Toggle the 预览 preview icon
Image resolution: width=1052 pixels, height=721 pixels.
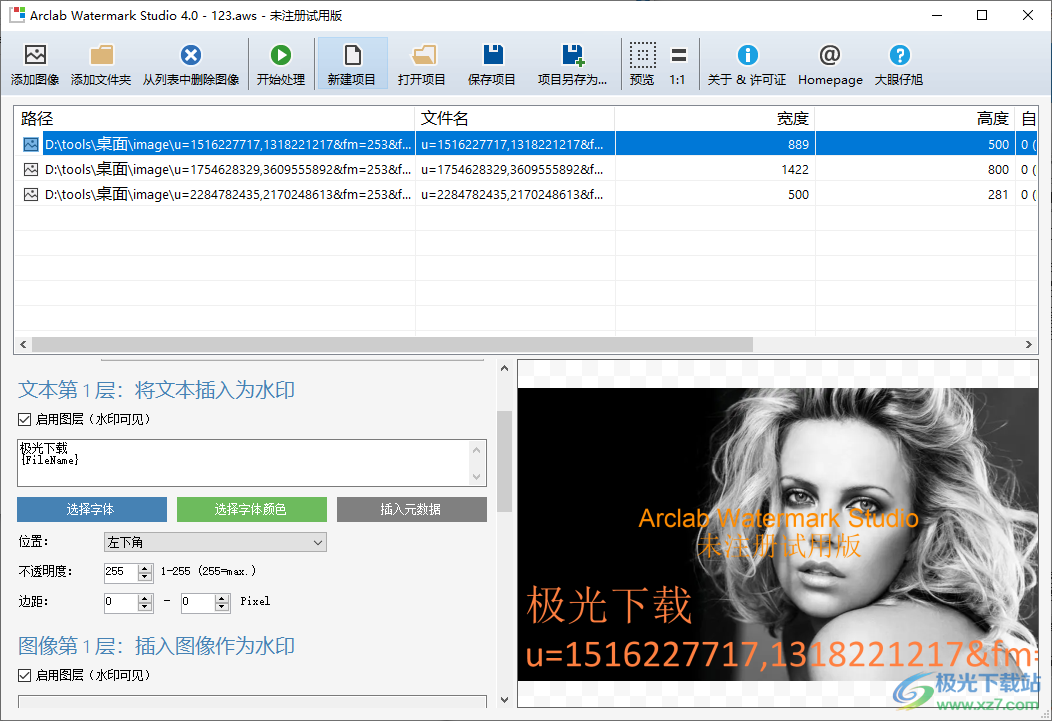tap(642, 55)
